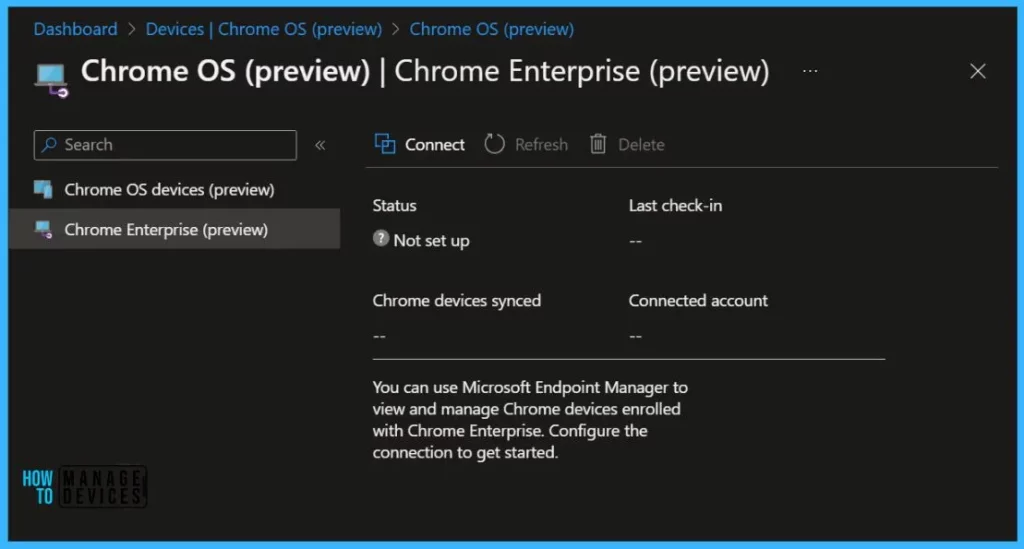The image size is (1024, 549).
Task: Click the 'Last check-in' label
Action: [675, 206]
